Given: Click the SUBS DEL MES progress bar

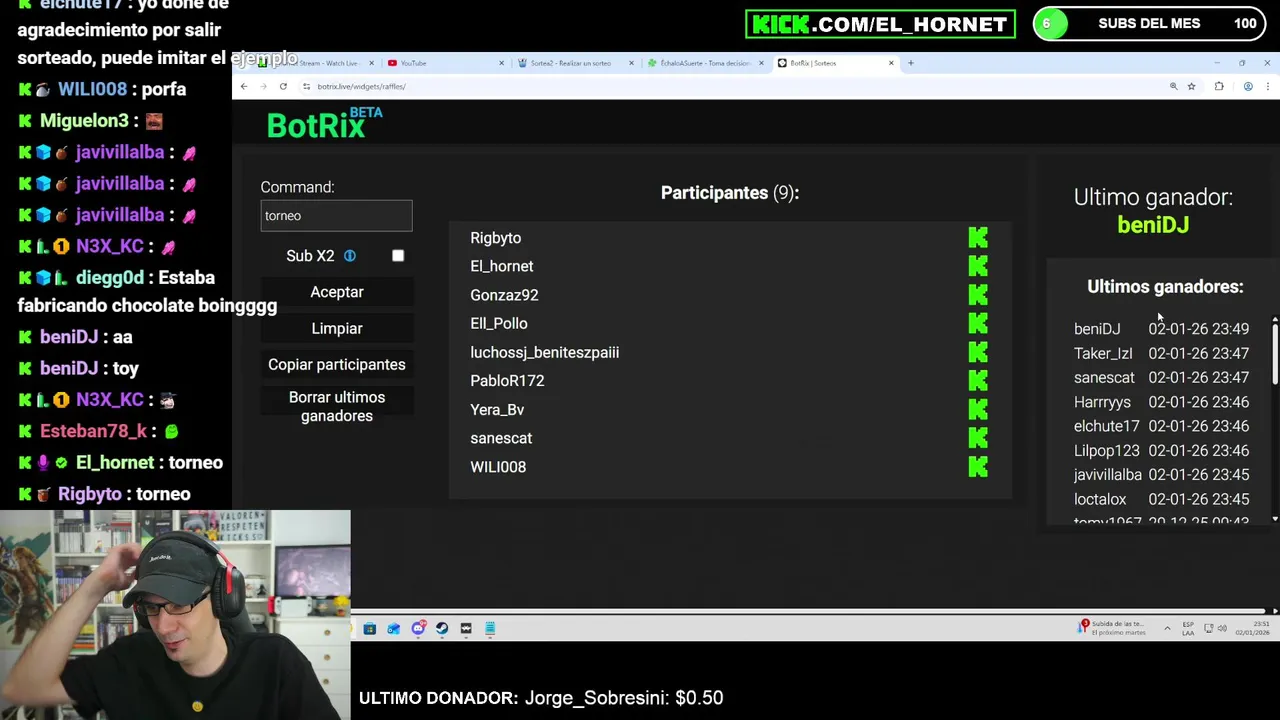Looking at the screenshot, I should pos(1149,23).
